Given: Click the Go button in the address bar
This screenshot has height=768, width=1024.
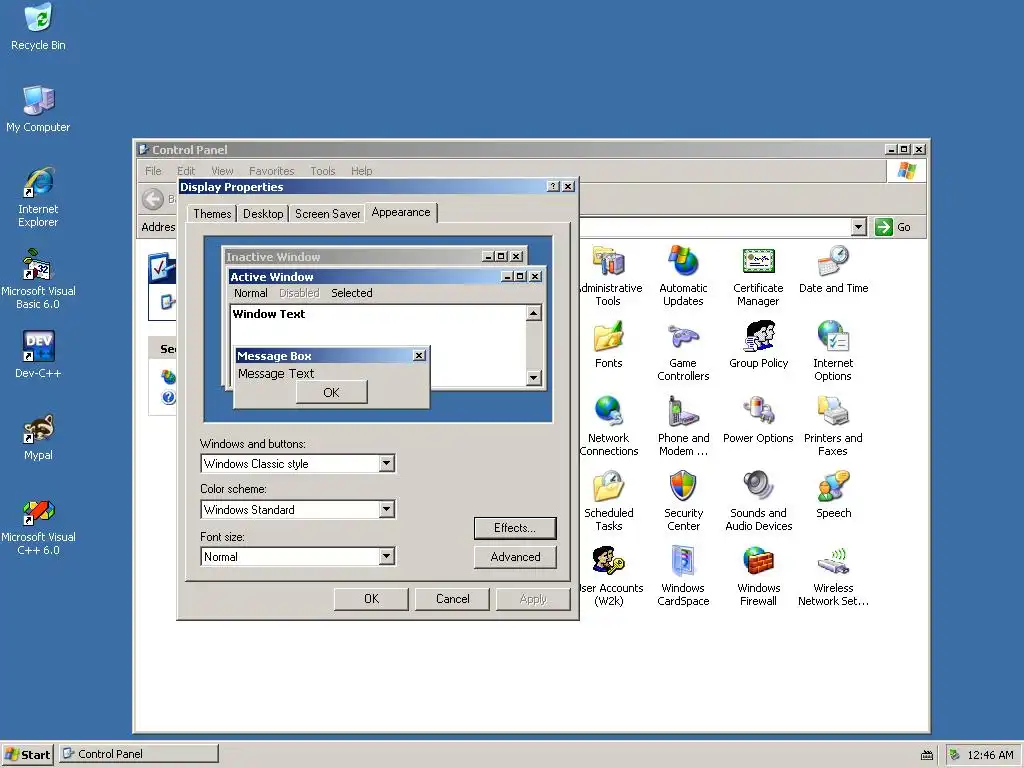Looking at the screenshot, I should [893, 227].
